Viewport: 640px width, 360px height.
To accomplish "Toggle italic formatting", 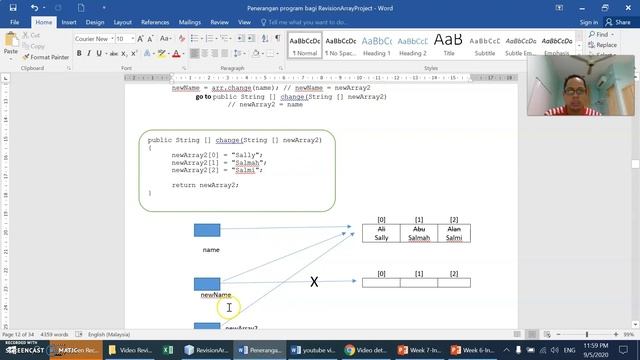I will pos(89,53).
